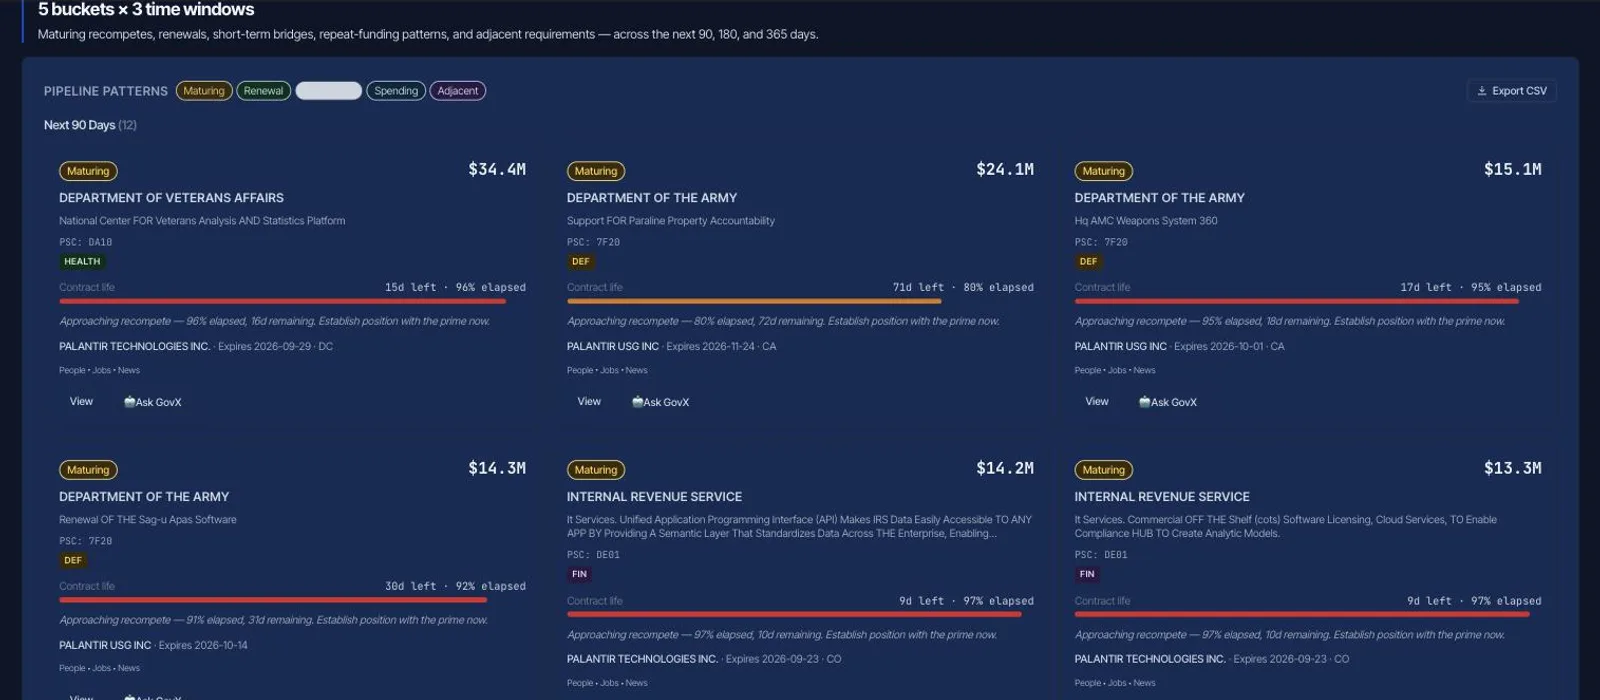View the $24.1M Paraline Property Accountability contract
Image resolution: width=1600 pixels, height=700 pixels.
coord(589,402)
